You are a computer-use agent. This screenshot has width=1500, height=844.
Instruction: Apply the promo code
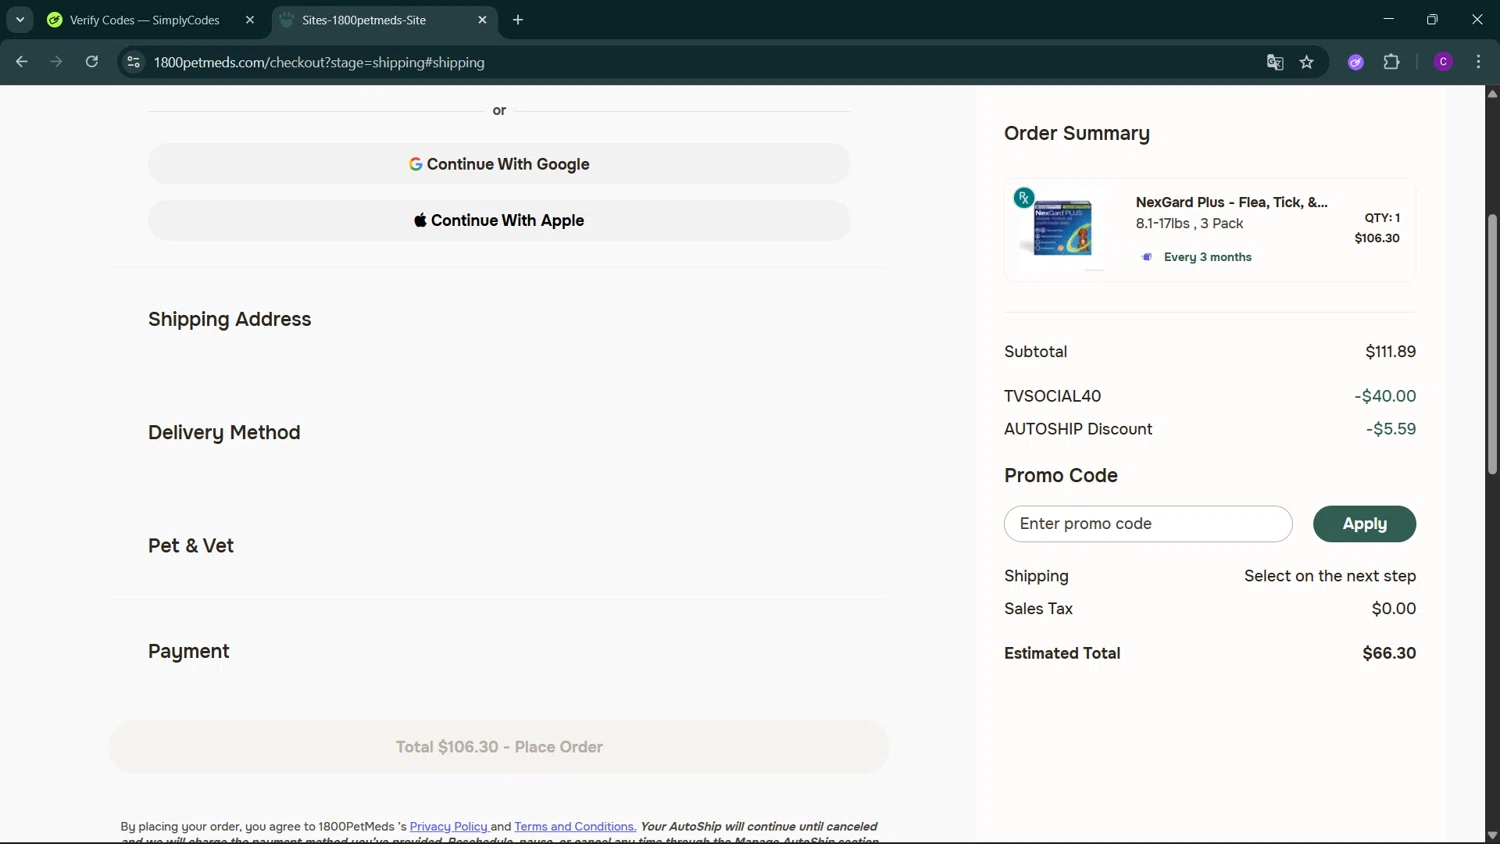[x=1364, y=524]
